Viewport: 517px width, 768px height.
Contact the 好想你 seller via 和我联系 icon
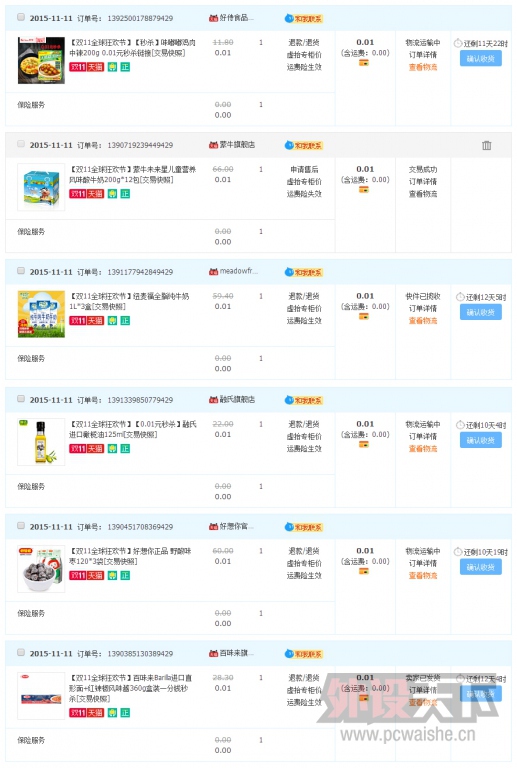coord(304,527)
